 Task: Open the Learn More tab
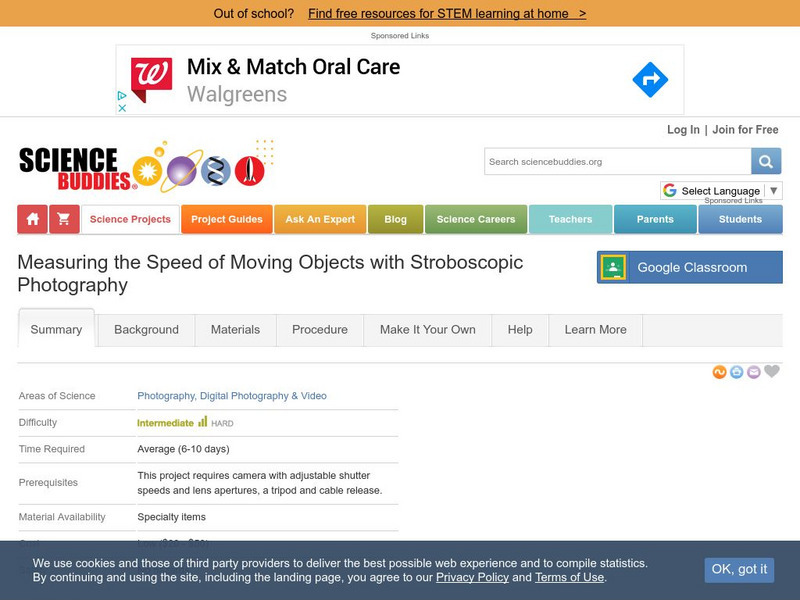click(x=595, y=330)
